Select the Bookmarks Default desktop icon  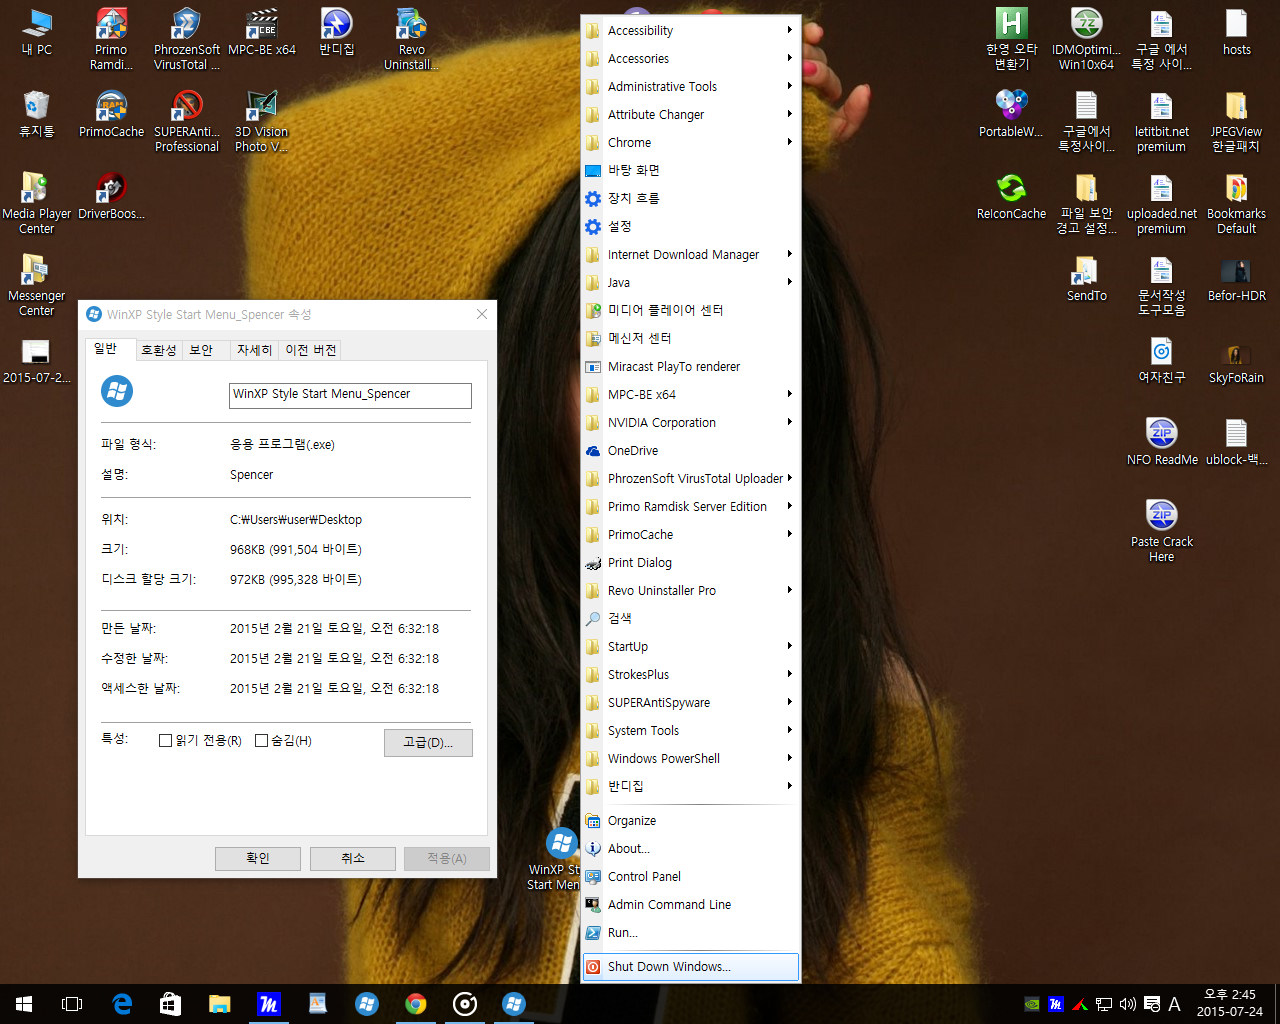(1237, 203)
